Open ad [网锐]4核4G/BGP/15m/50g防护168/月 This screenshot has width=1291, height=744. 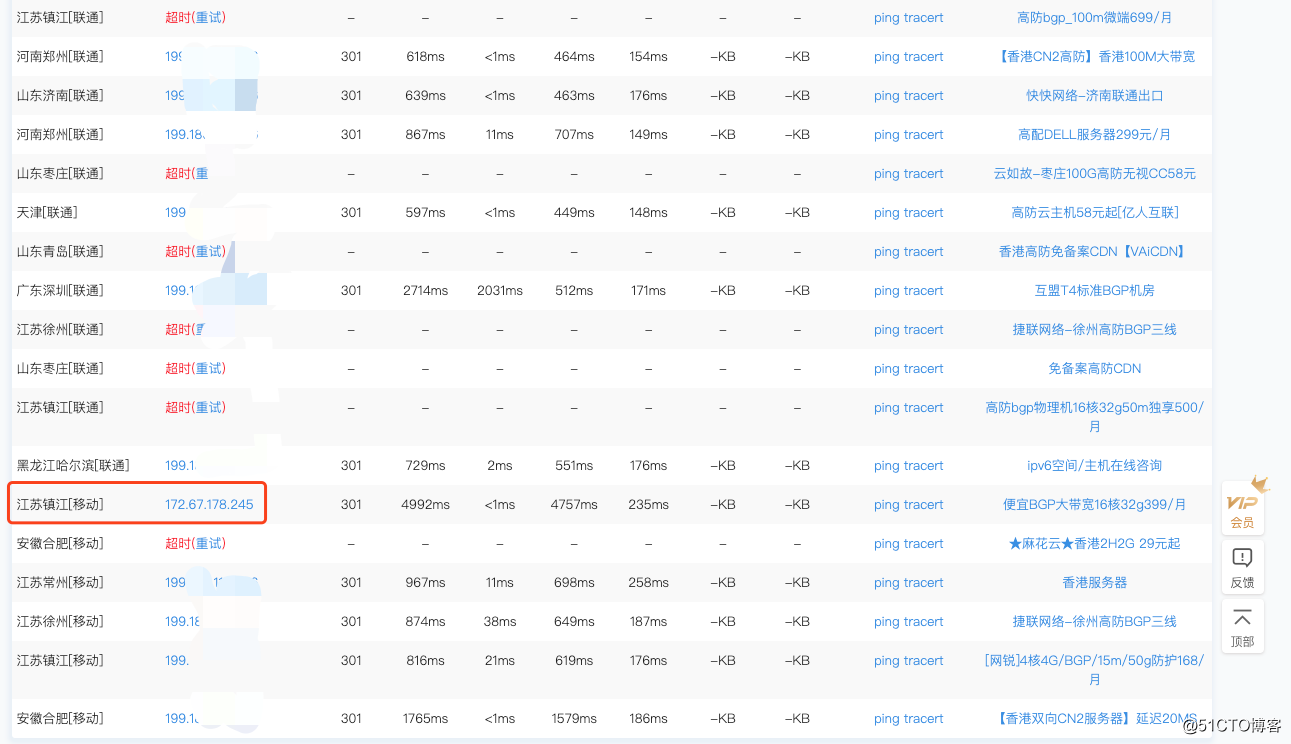(1094, 669)
